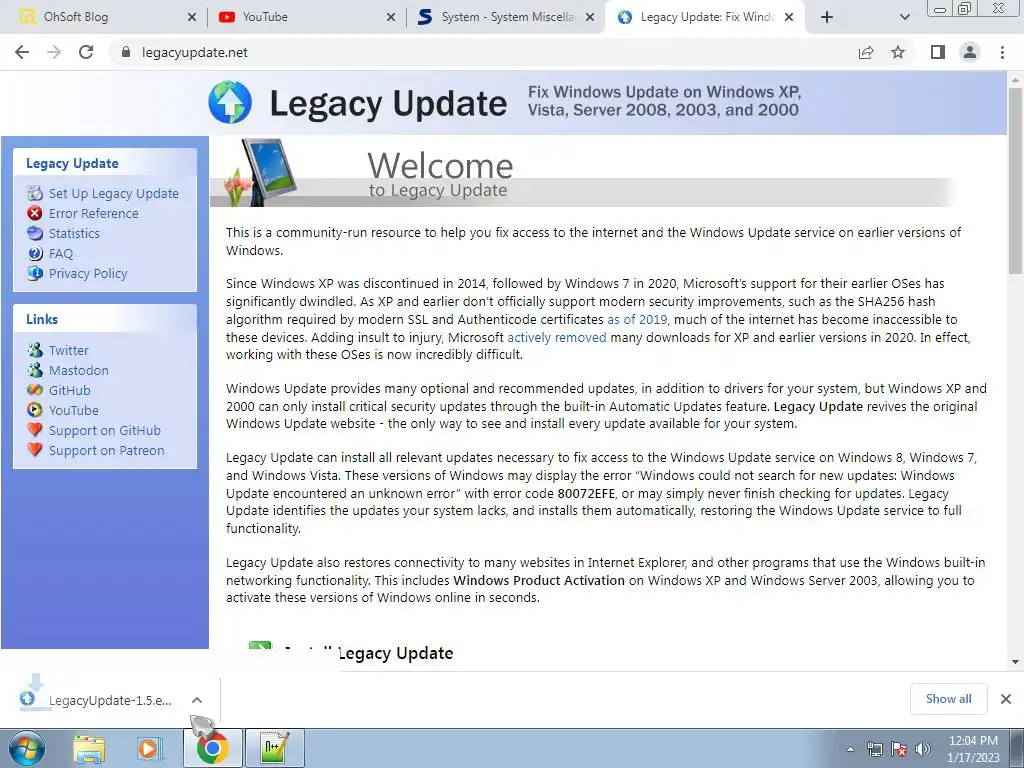Image resolution: width=1024 pixels, height=768 pixels.
Task: Close the YouTube tab
Action: click(x=391, y=17)
